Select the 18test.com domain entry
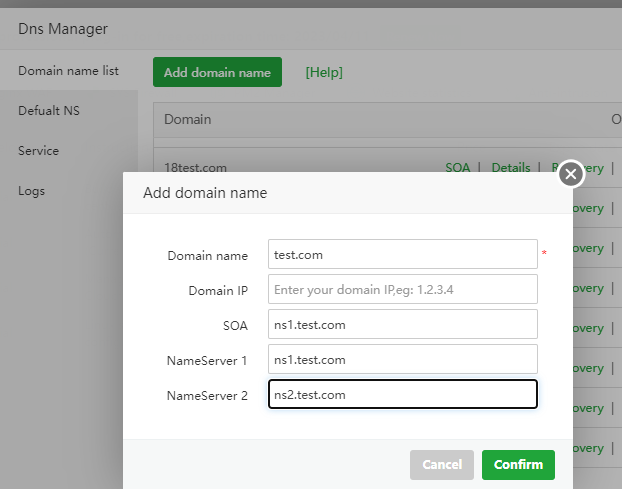Image resolution: width=622 pixels, height=489 pixels. coord(194,168)
